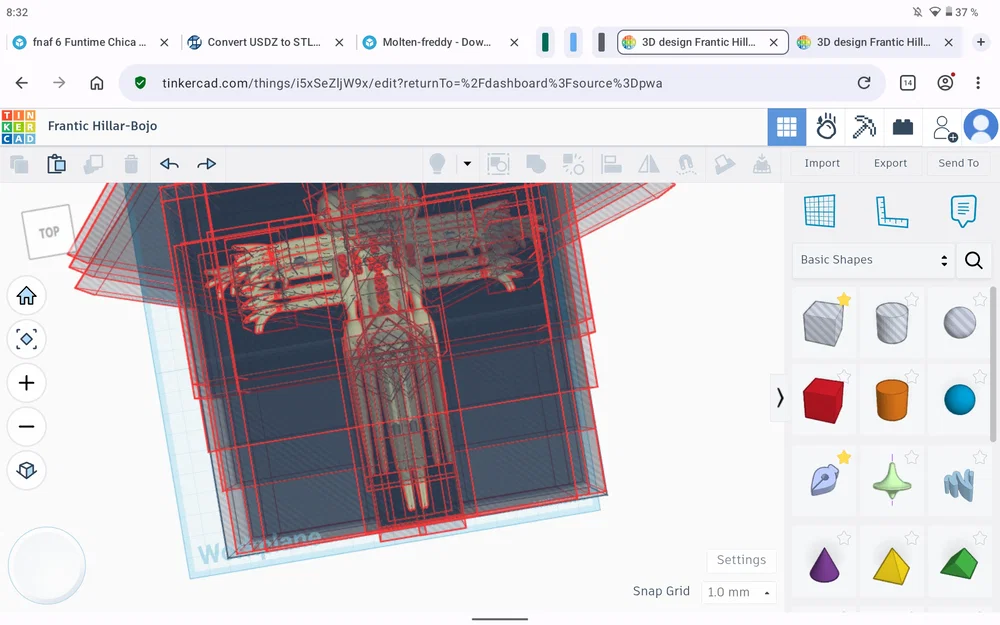Select the blue Sphere shape

959,401
